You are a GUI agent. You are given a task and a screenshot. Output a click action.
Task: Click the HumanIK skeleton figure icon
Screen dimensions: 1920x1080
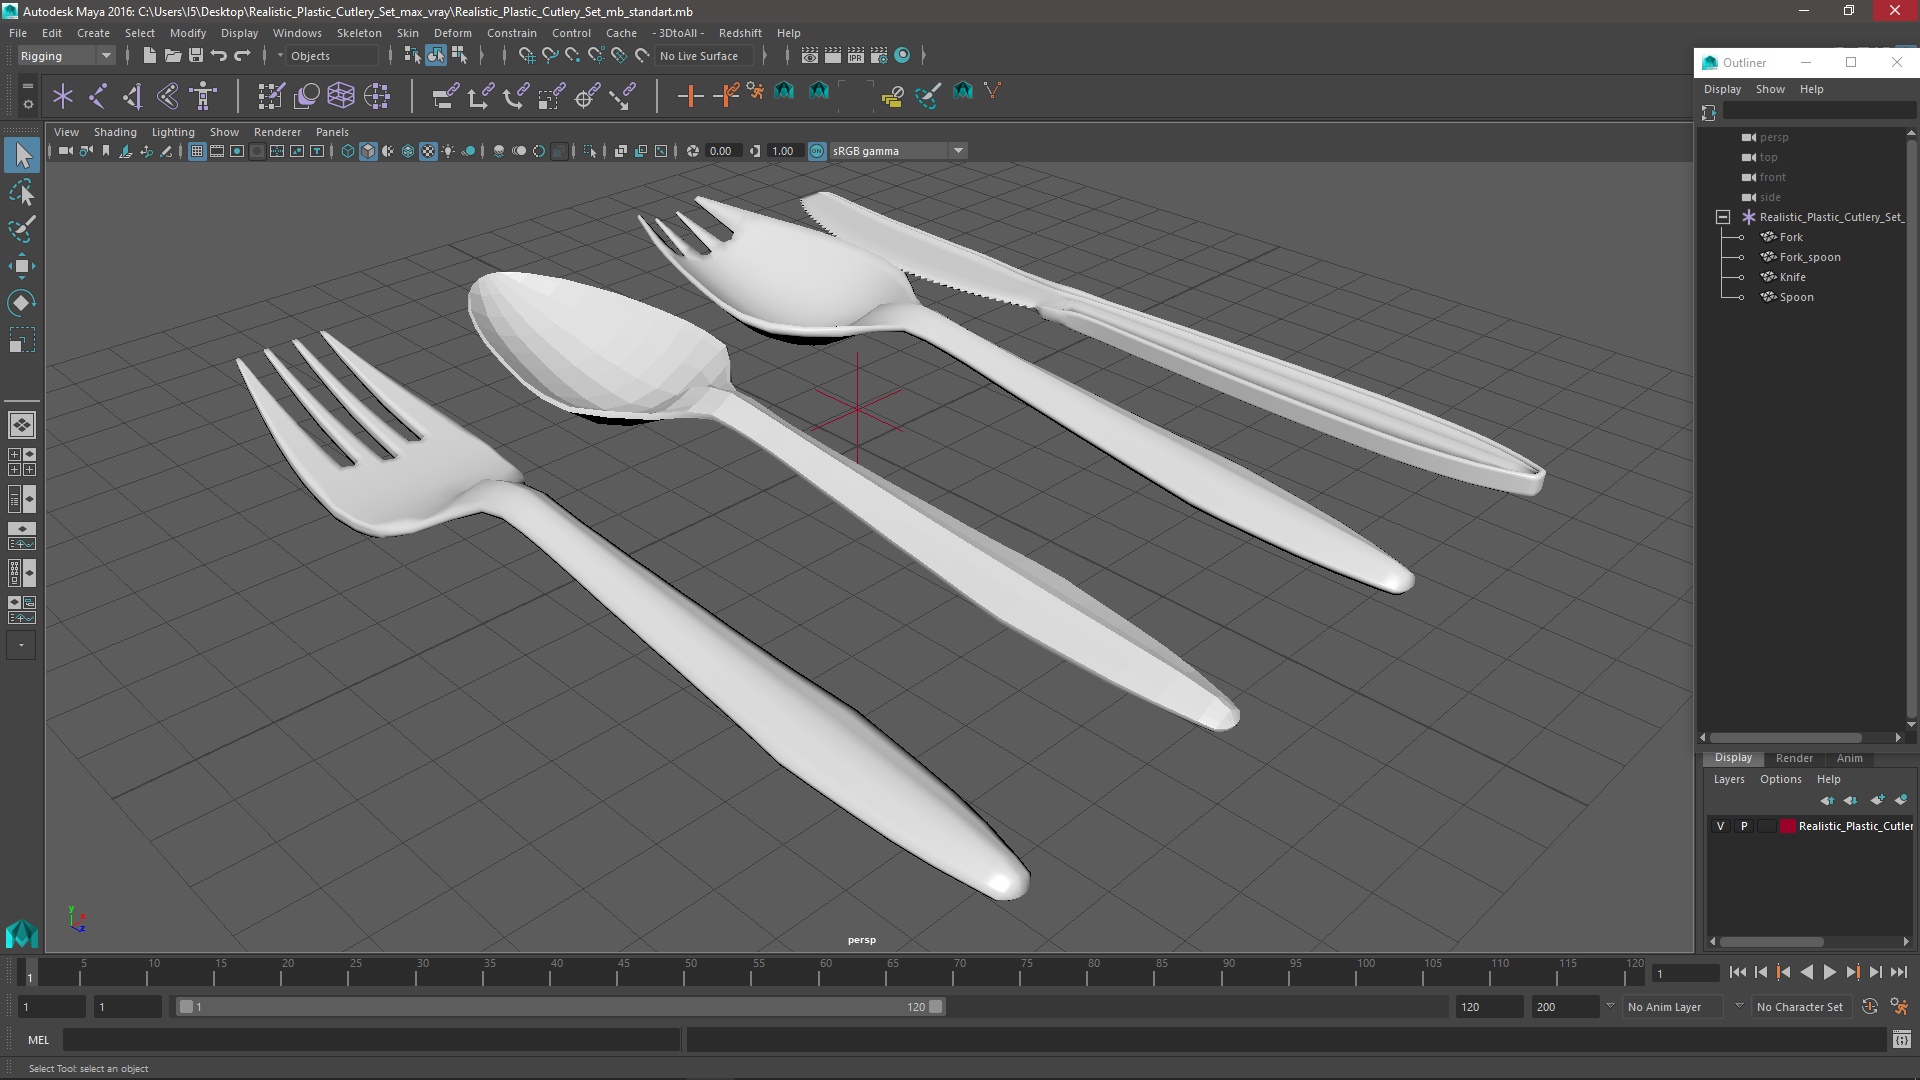pos(204,96)
